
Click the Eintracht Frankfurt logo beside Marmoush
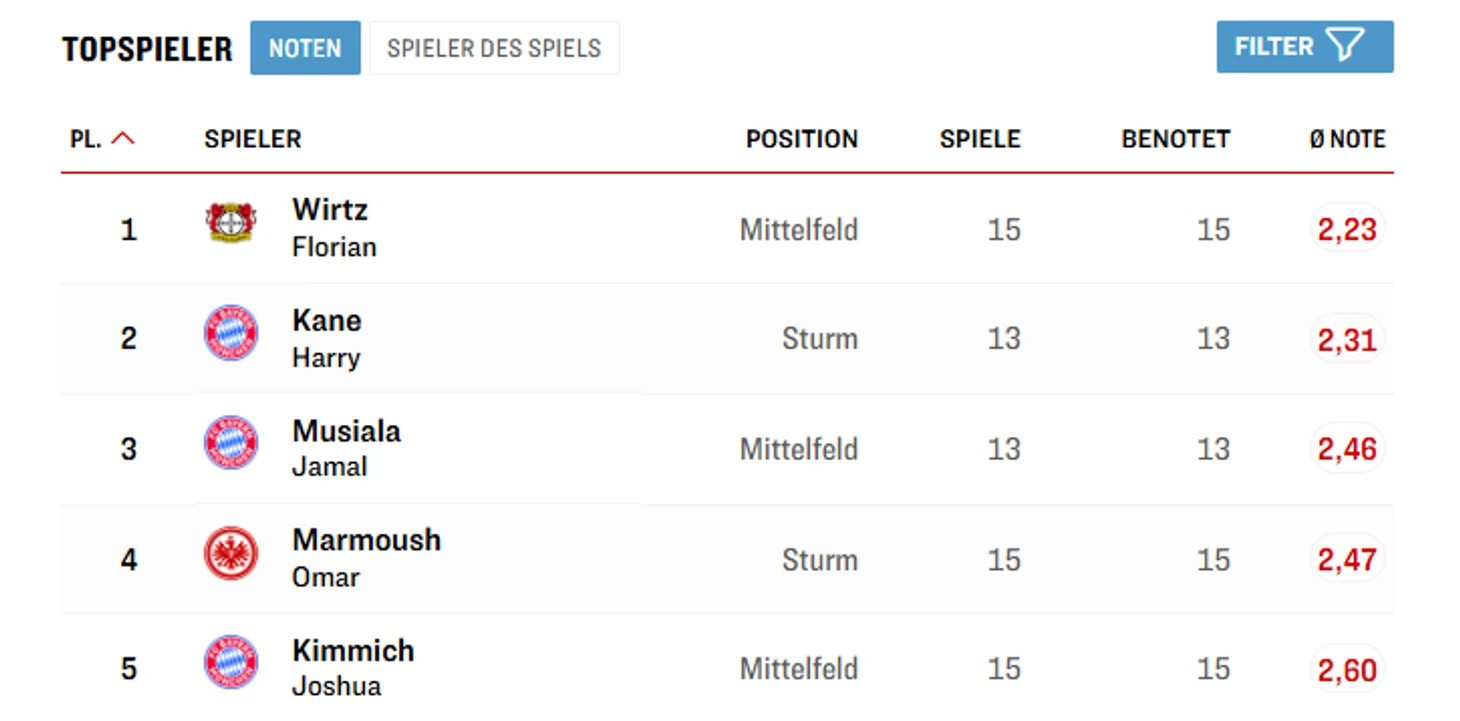pyautogui.click(x=231, y=553)
